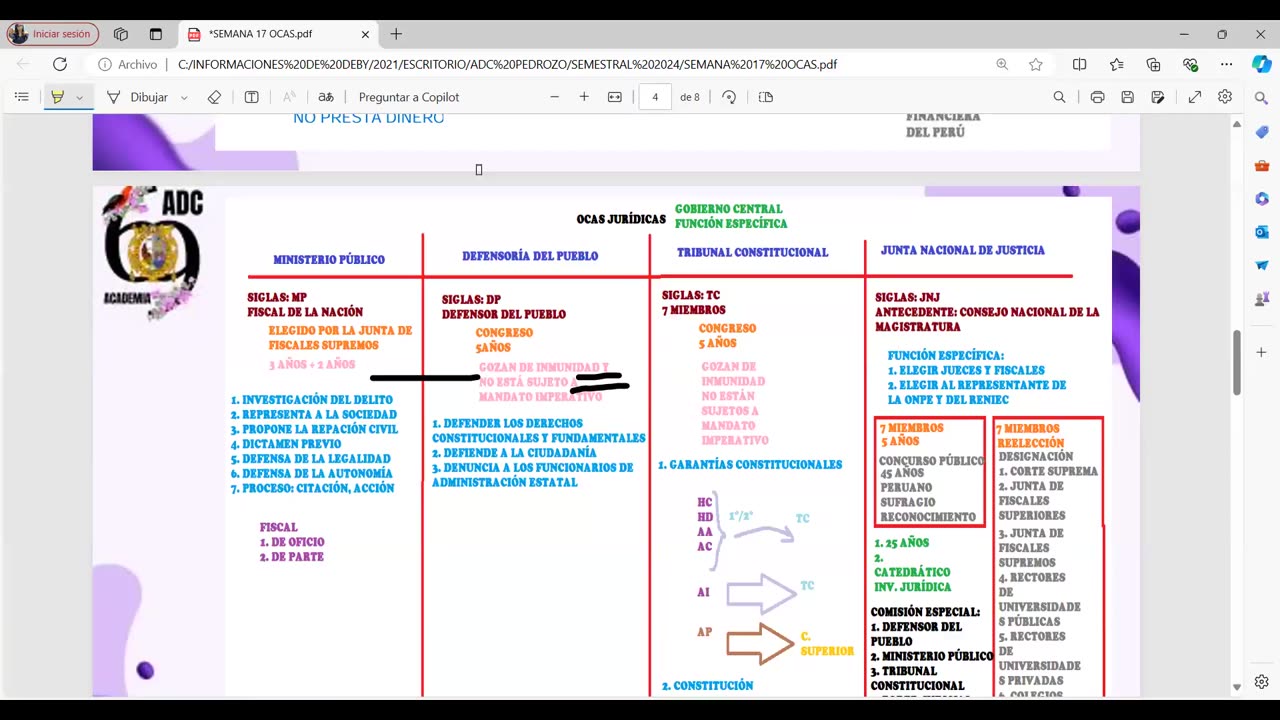The width and height of the screenshot is (1280, 720).
Task: Zoom out with the minus button
Action: coord(554,97)
